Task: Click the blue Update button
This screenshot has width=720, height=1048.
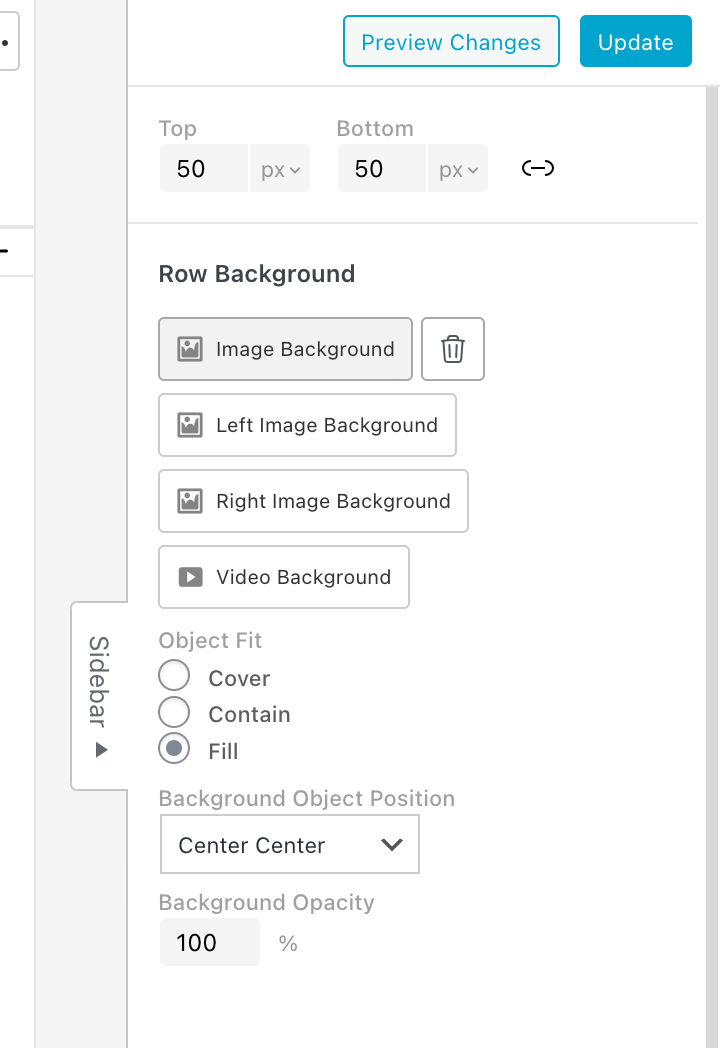Action: (635, 42)
